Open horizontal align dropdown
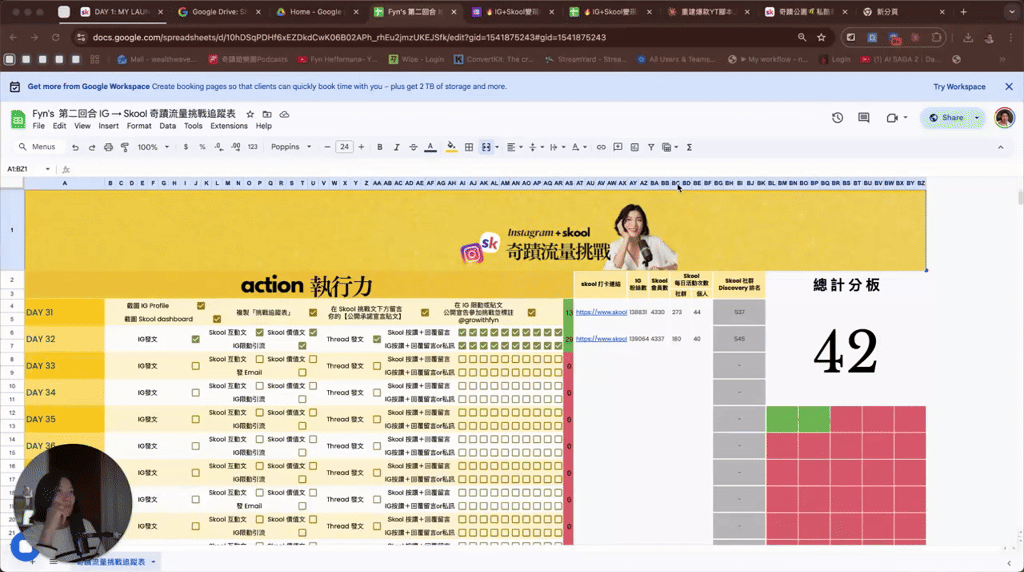Image resolution: width=1024 pixels, height=572 pixels. point(515,148)
